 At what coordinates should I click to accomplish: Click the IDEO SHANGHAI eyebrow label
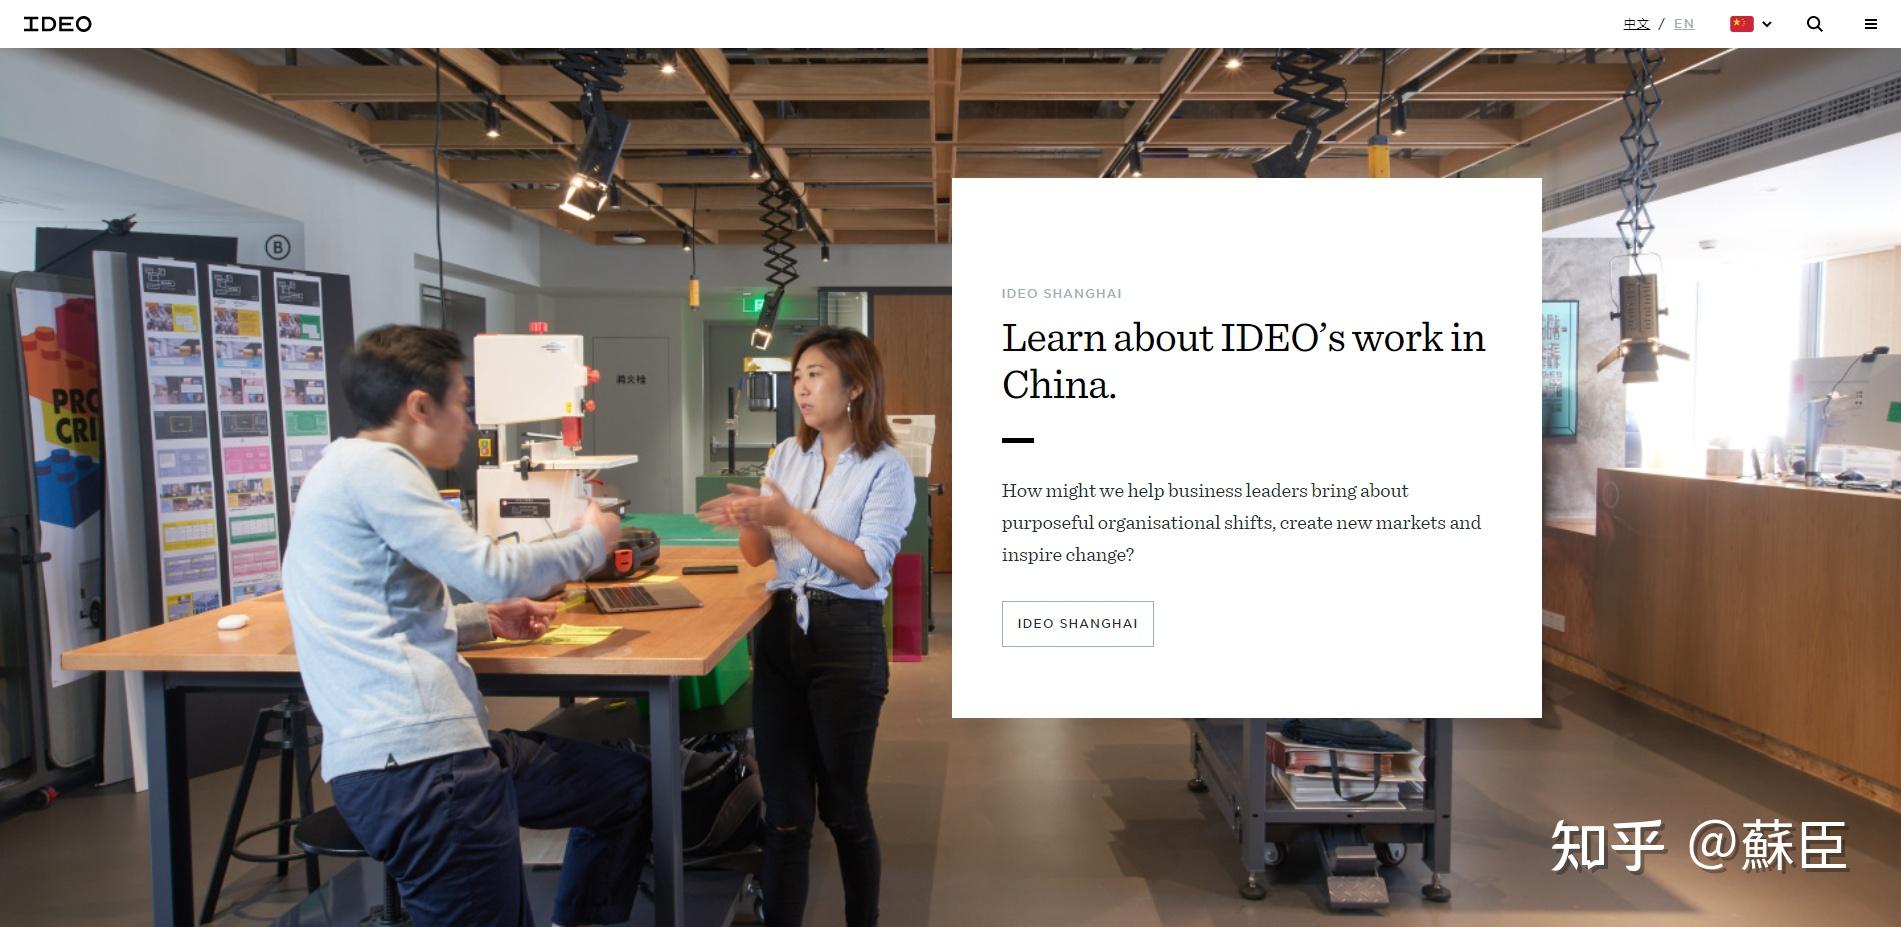point(1061,293)
